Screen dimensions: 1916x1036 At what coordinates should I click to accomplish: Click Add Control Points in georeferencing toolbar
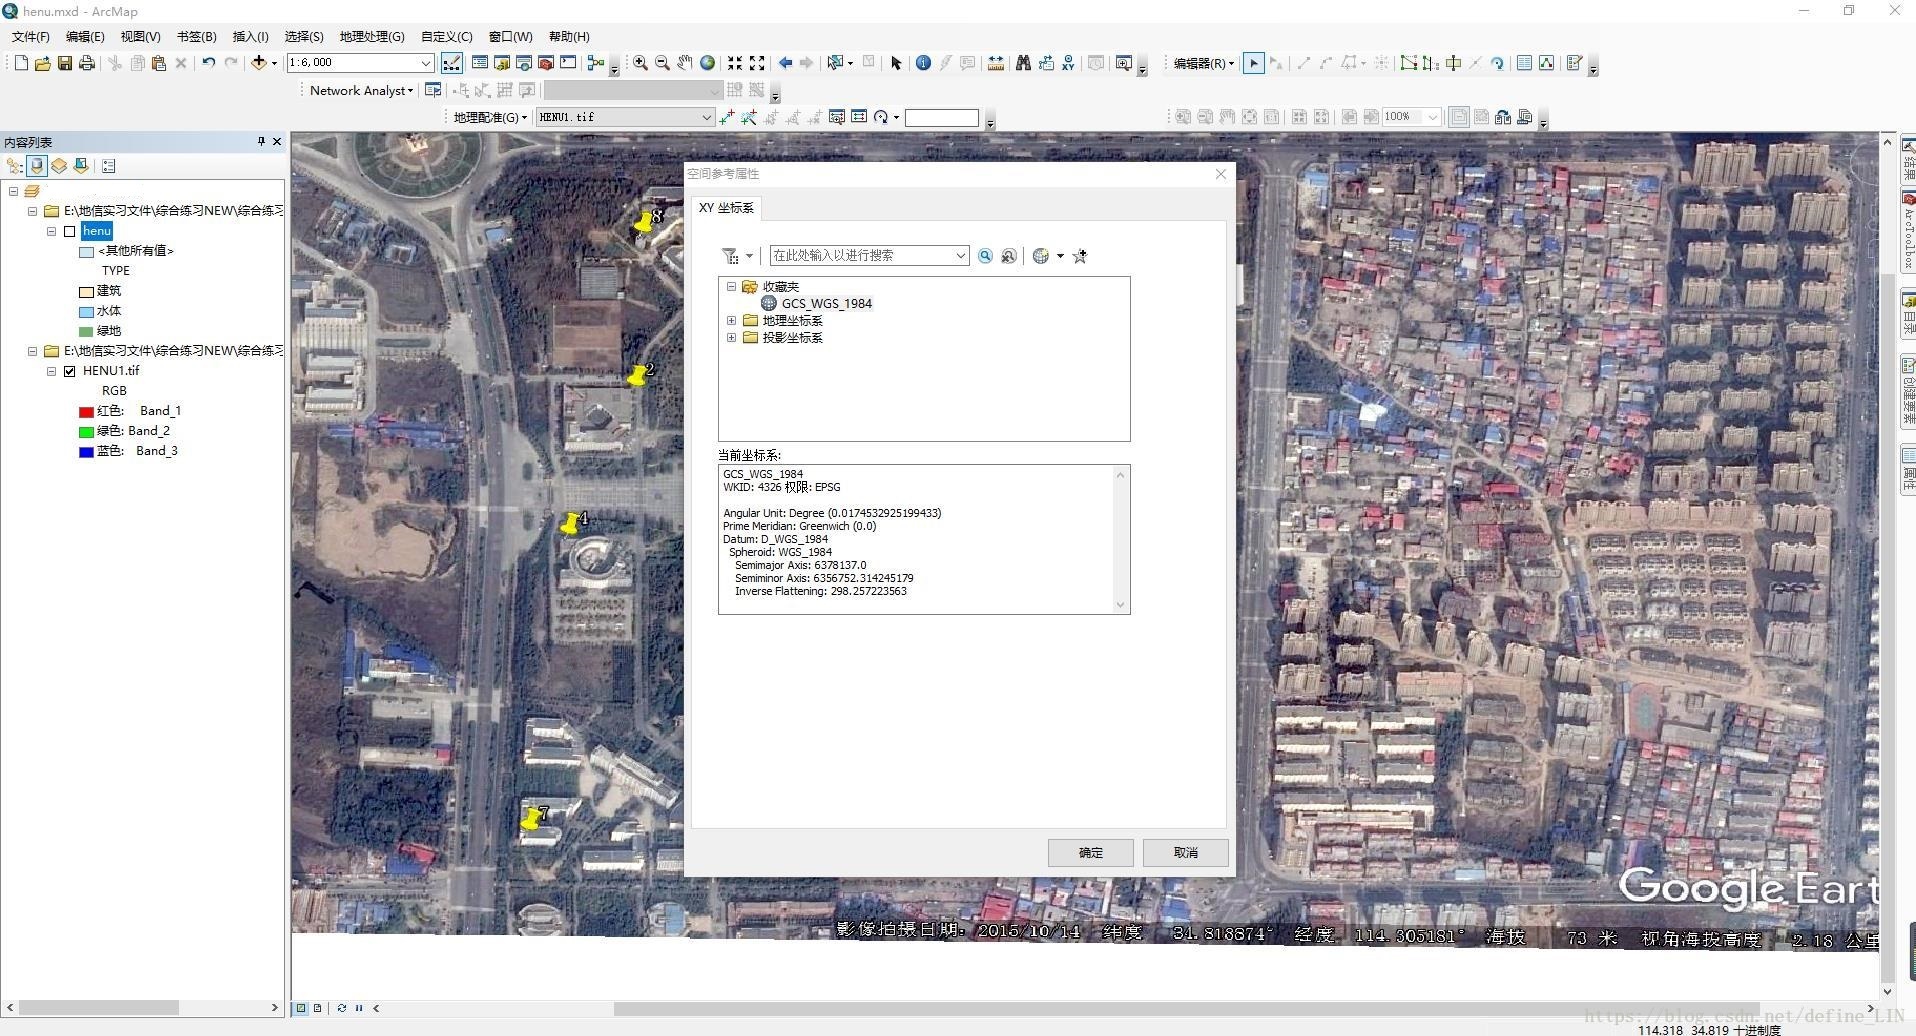[727, 117]
